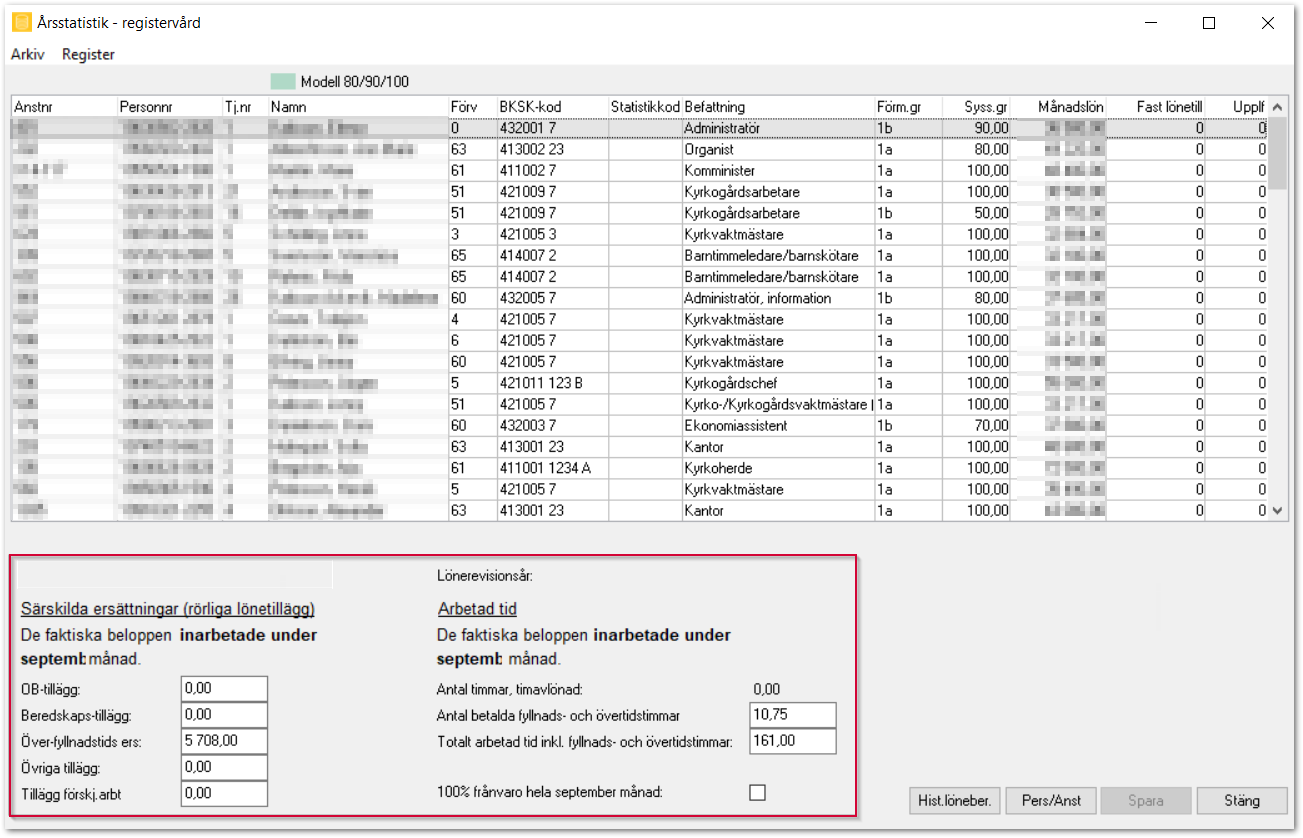Select BKSK code 421011 123 B
1303x838 pixels.
(552, 383)
